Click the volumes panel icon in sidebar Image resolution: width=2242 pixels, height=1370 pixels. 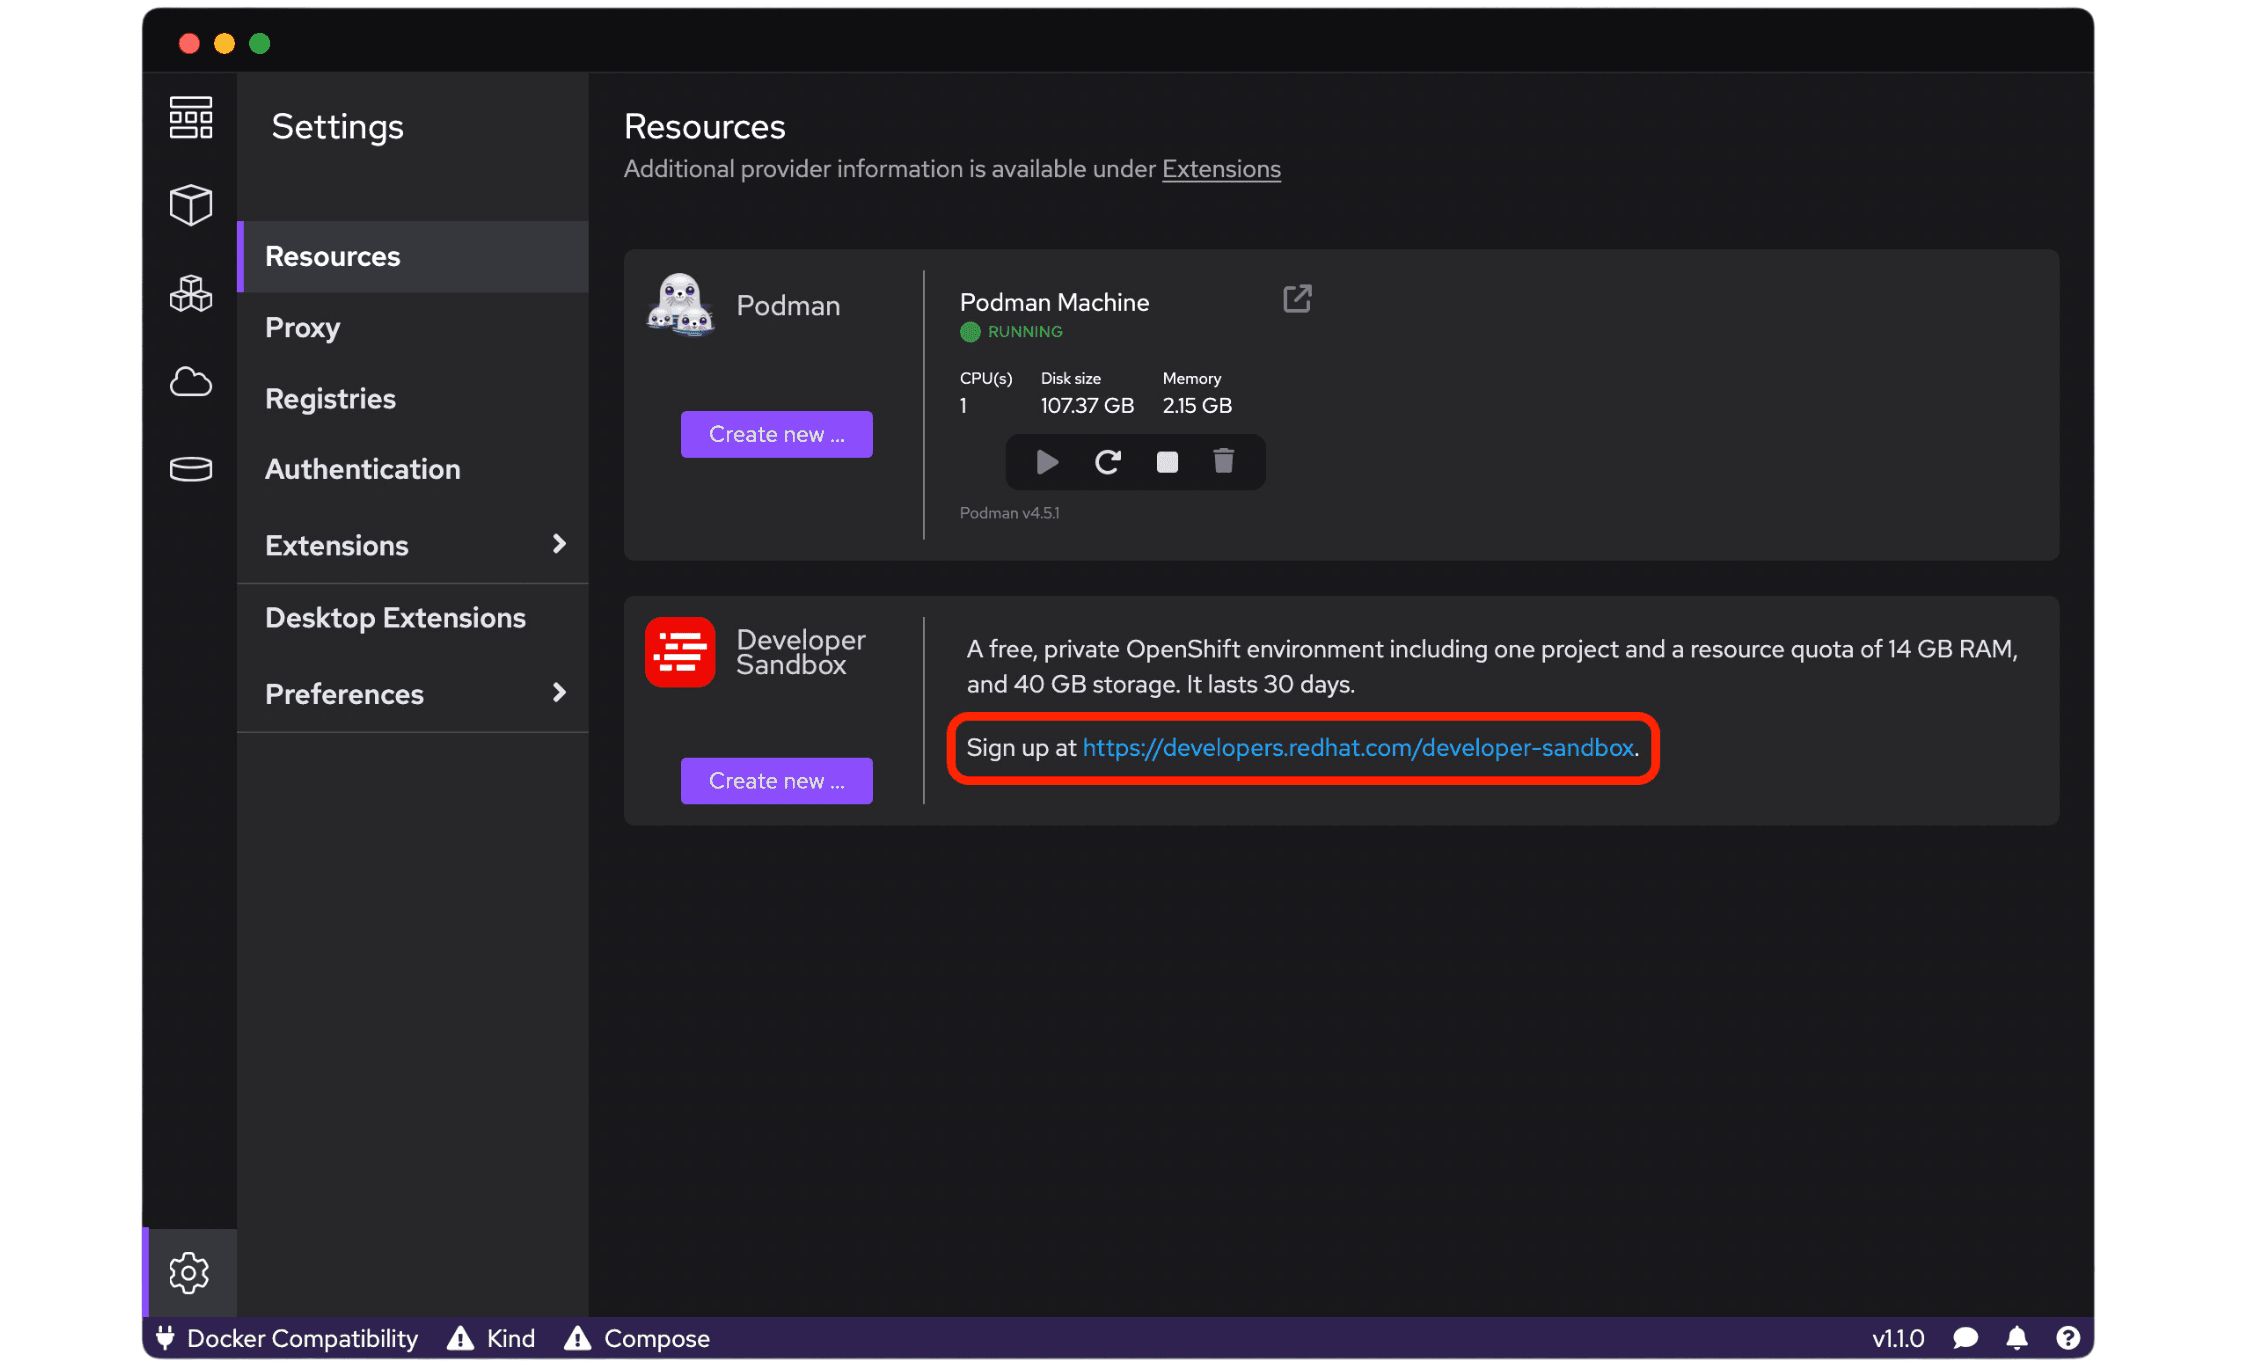coord(192,466)
